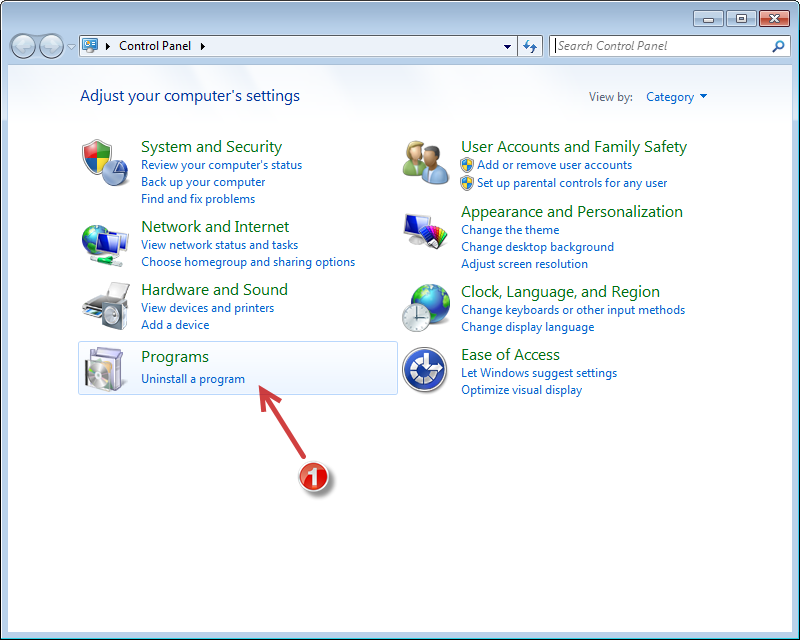This screenshot has height=640, width=800.
Task: Click the Hardware and Sound printer icon
Action: (x=105, y=306)
